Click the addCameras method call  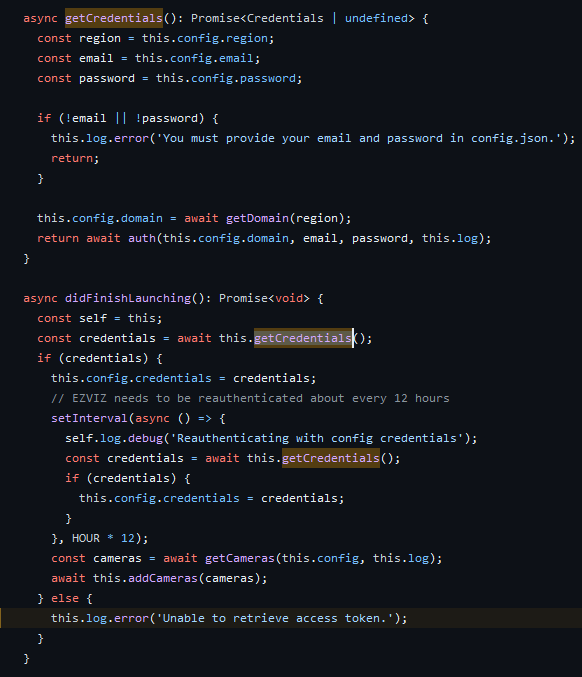click(163, 578)
